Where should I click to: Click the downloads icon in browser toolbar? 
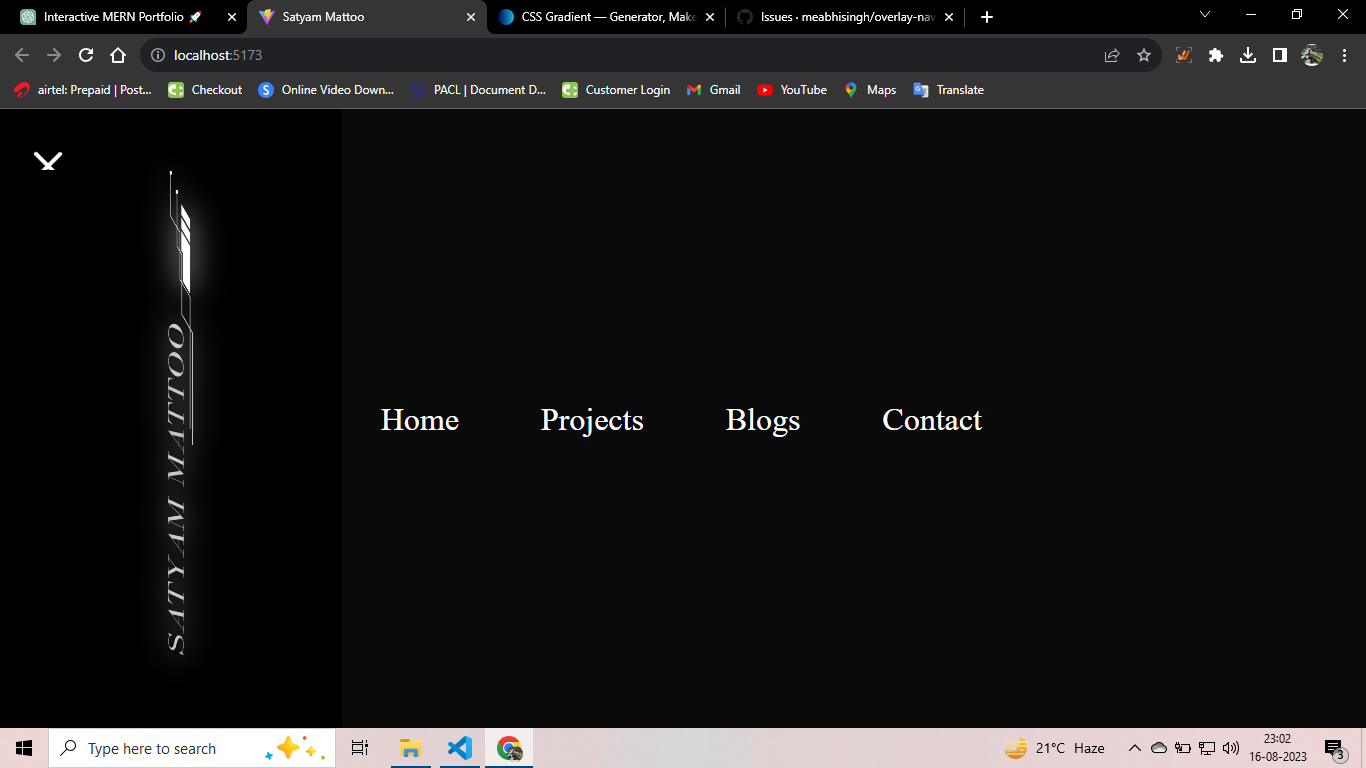1247,56
